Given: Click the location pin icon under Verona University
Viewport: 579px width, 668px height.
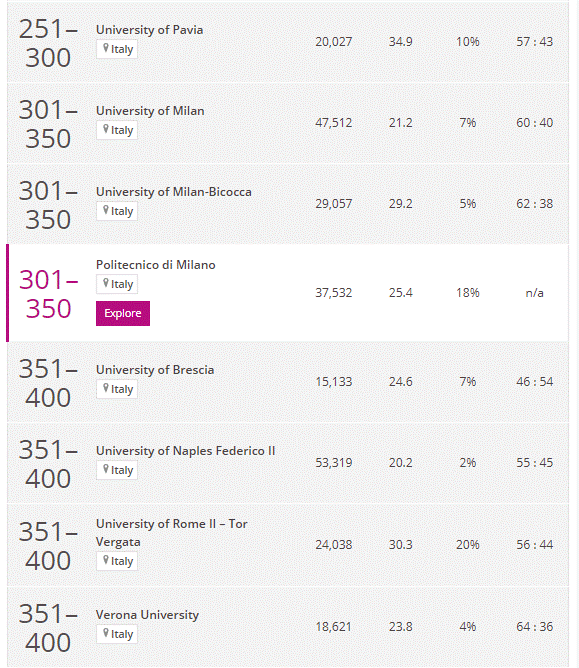Looking at the screenshot, I should point(106,633).
